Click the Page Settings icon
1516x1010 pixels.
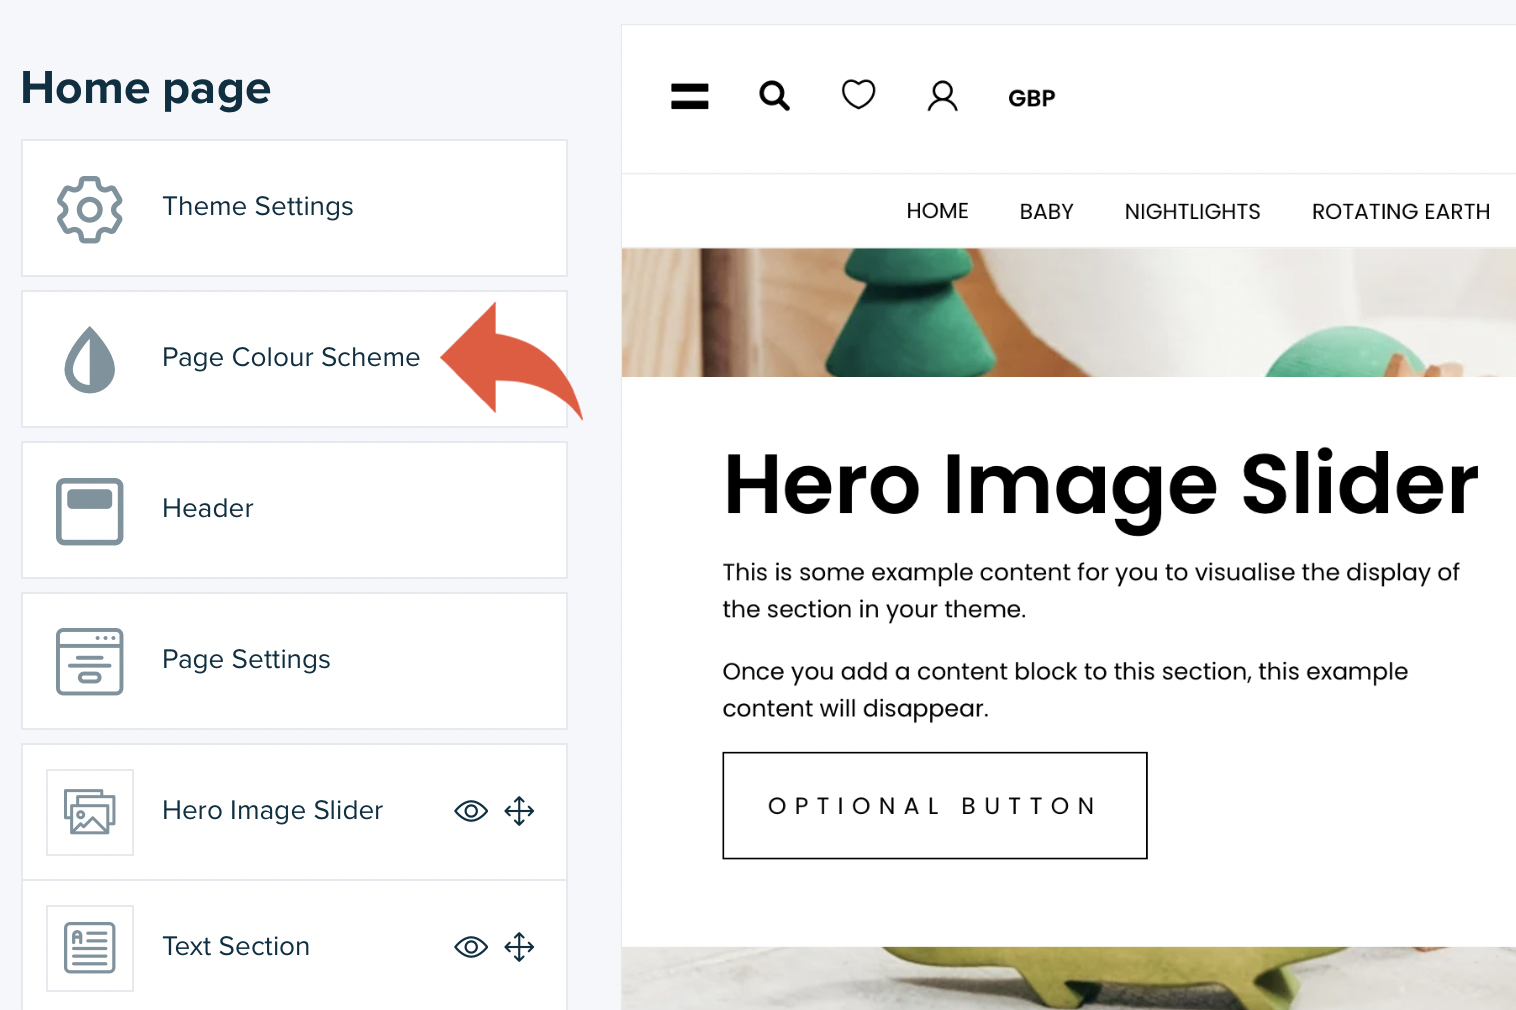[x=90, y=661]
